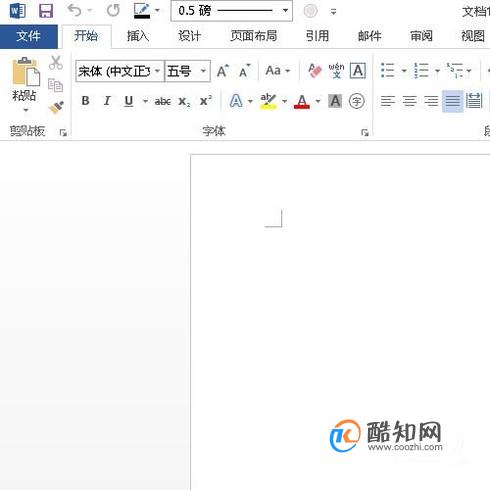
Task: Click the Cut scissors icon
Action: click(x=56, y=63)
